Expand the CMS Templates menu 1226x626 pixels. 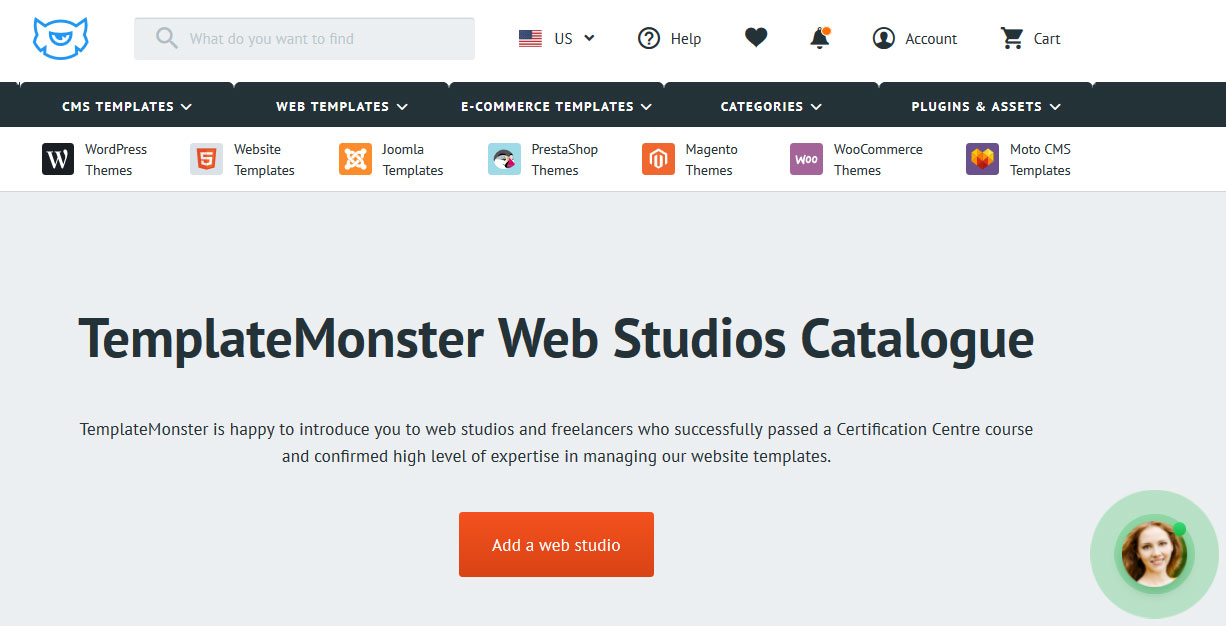pyautogui.click(x=127, y=106)
